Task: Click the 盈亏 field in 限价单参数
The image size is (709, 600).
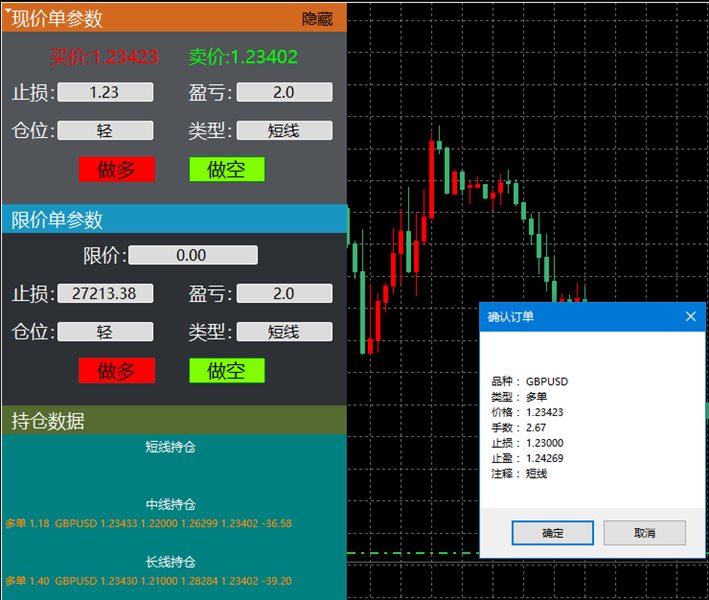Action: point(284,293)
